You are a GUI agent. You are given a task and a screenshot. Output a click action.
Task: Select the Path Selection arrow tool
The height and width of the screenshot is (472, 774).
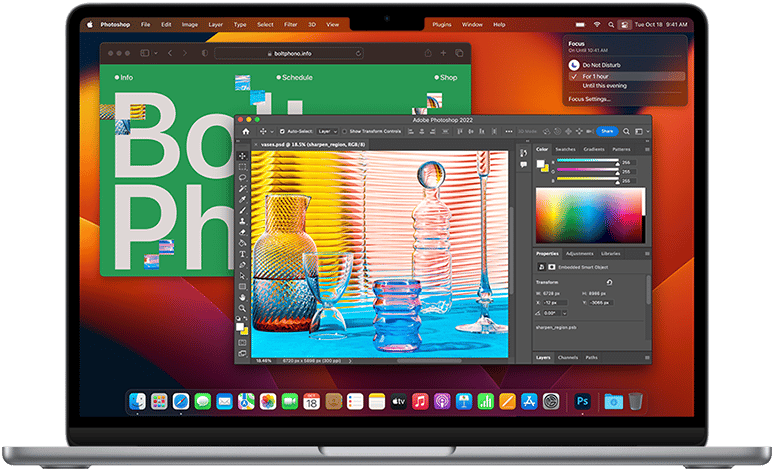click(242, 275)
